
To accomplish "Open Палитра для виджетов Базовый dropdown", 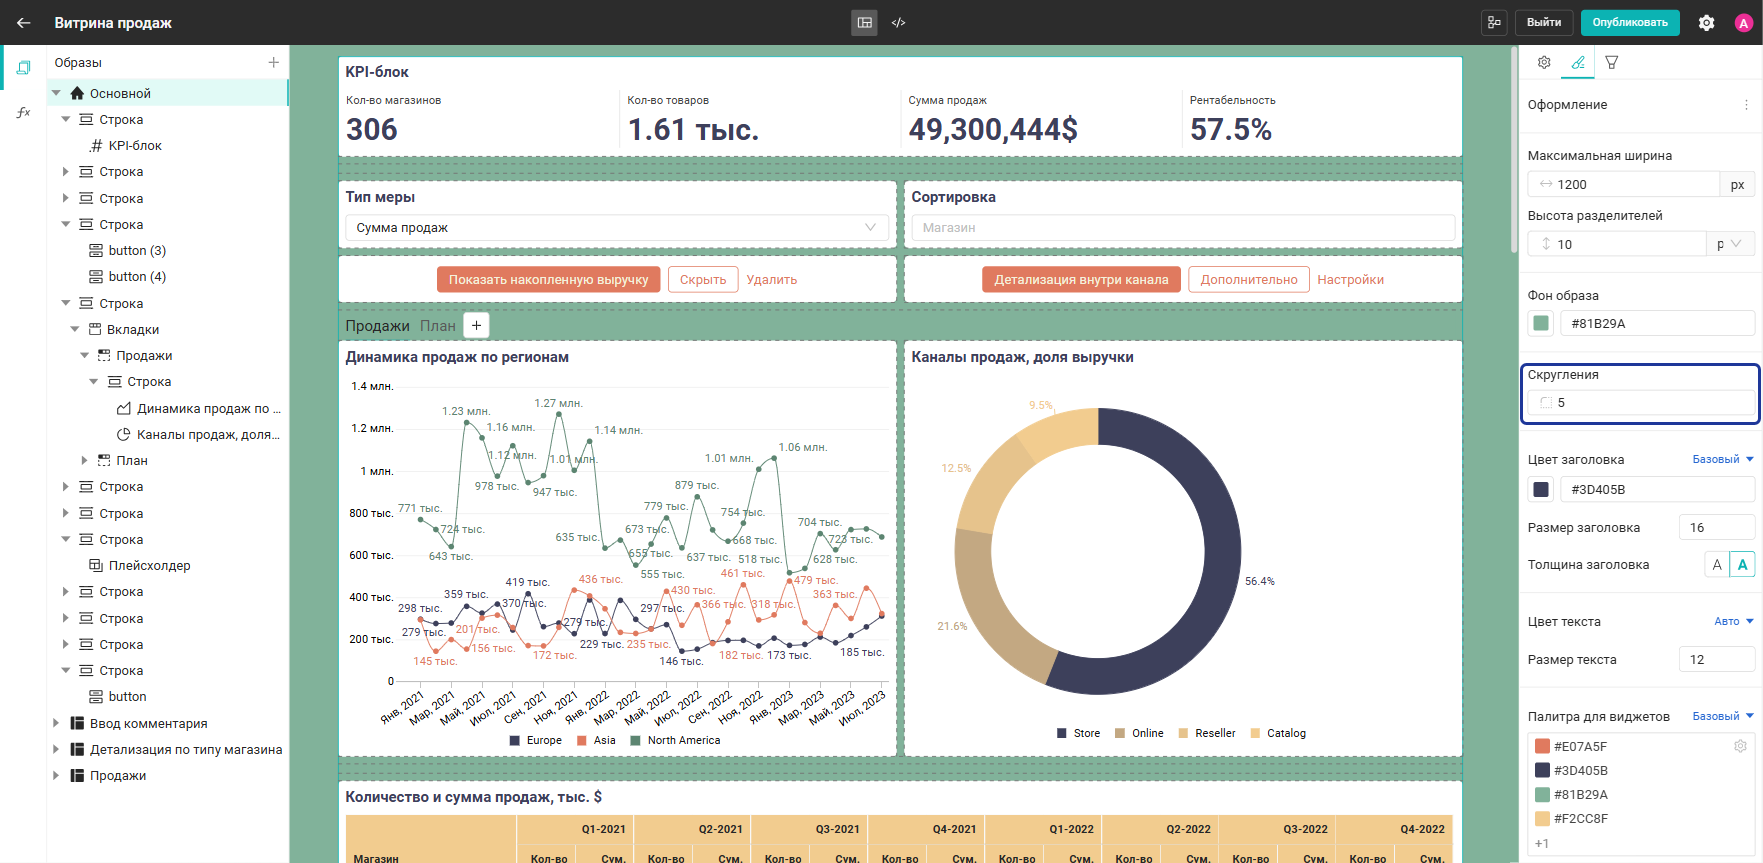I will point(1723,716).
